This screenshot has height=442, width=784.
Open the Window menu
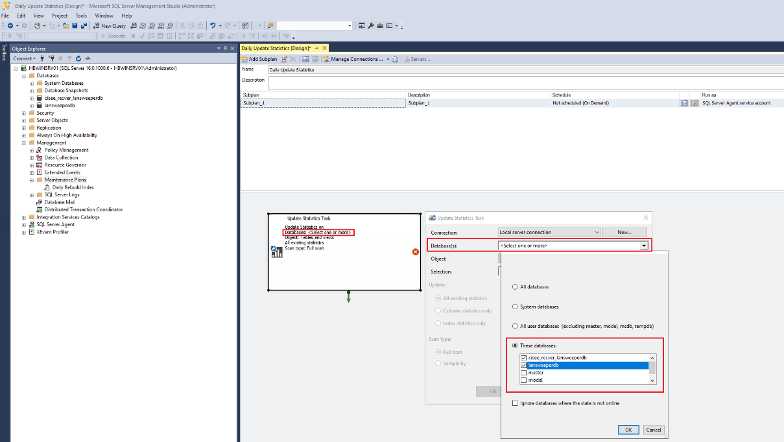point(104,16)
